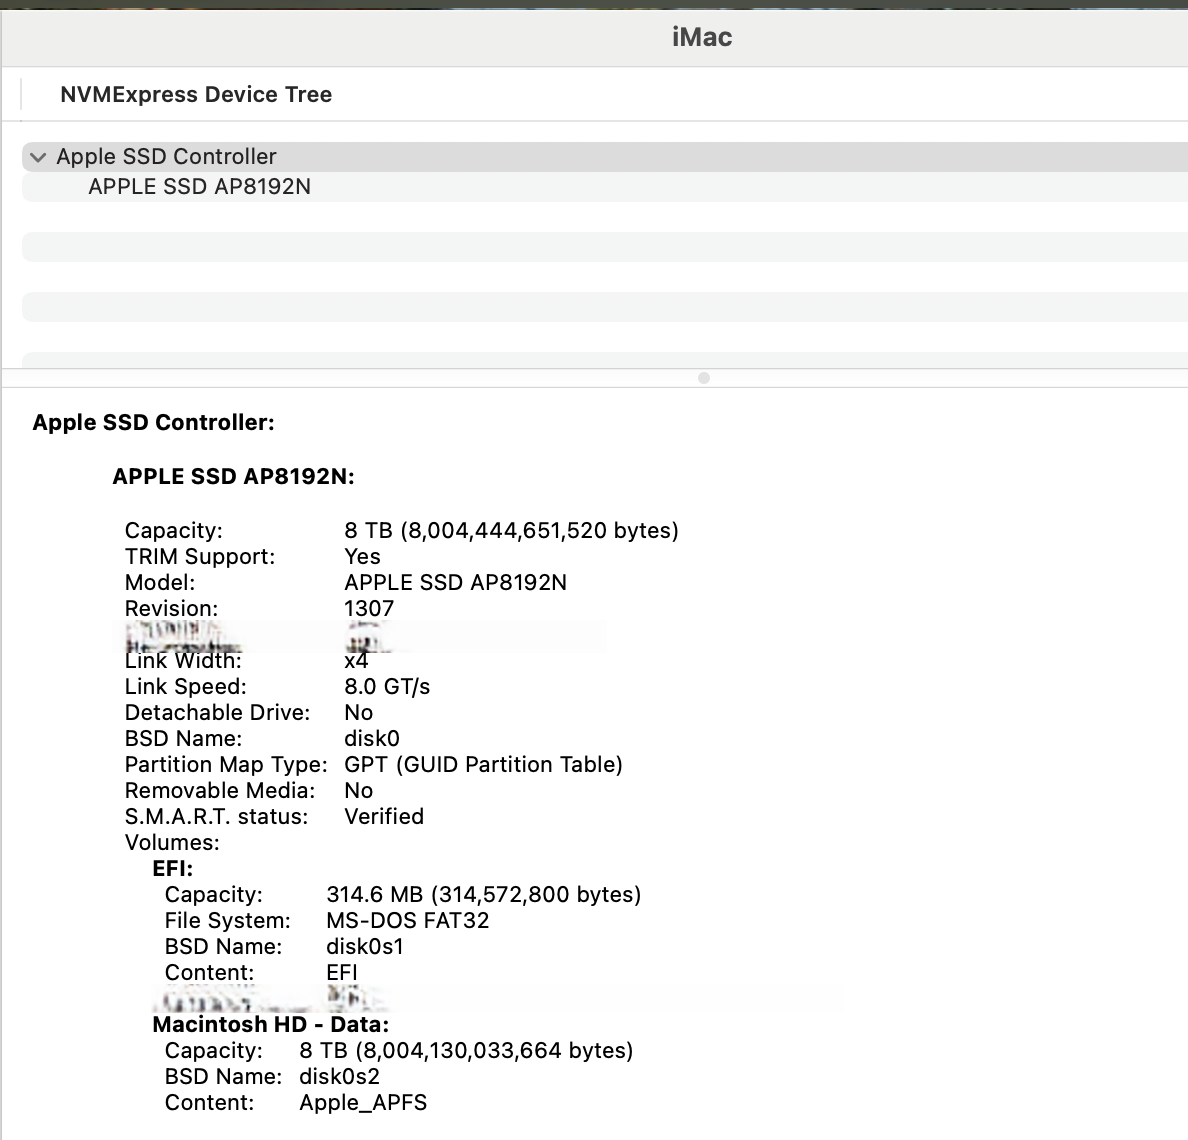This screenshot has width=1188, height=1140.
Task: Click the Detachable Drive value No
Action: [x=358, y=713]
